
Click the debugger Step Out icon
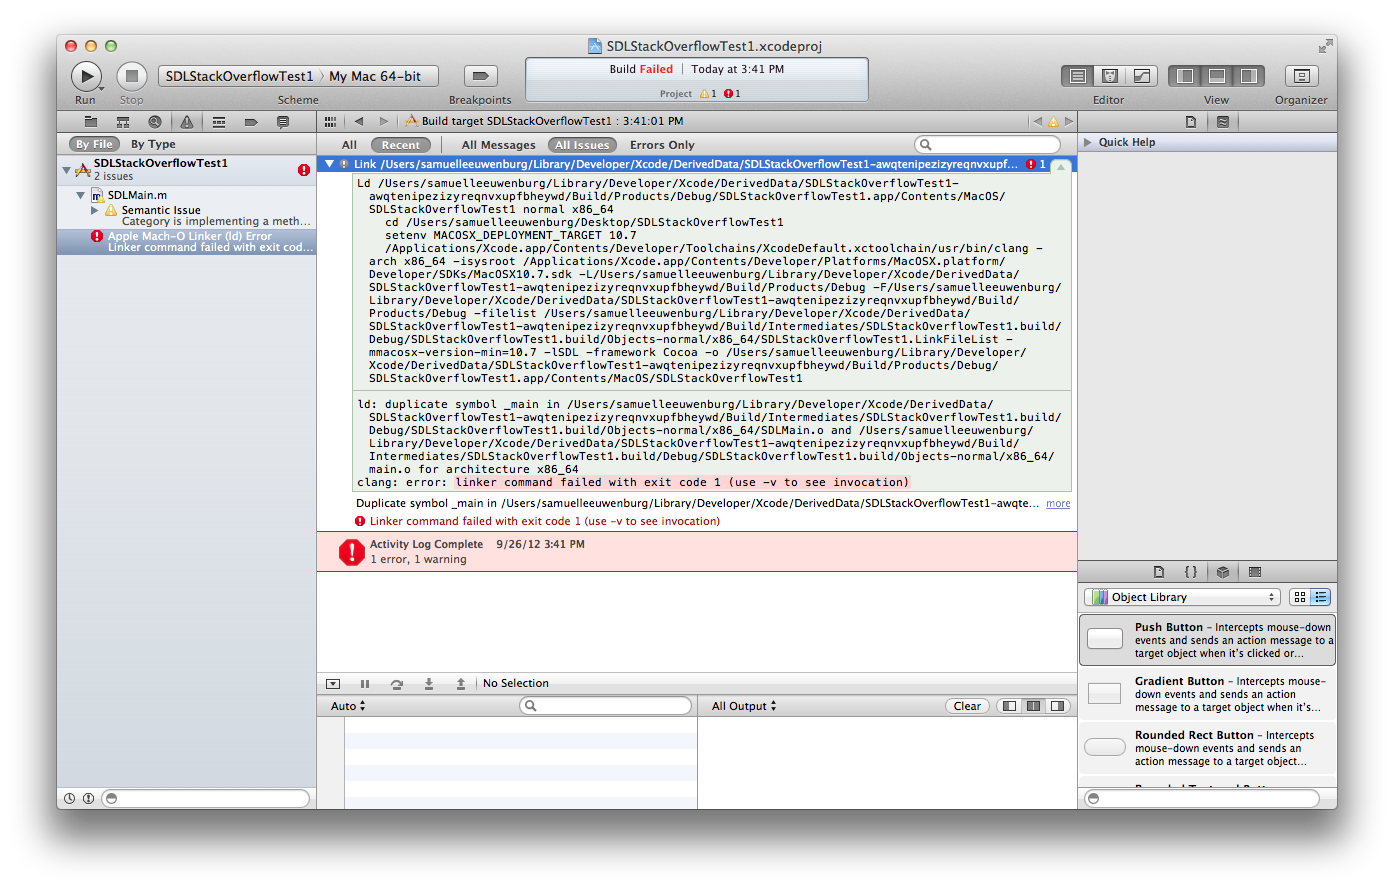click(461, 684)
